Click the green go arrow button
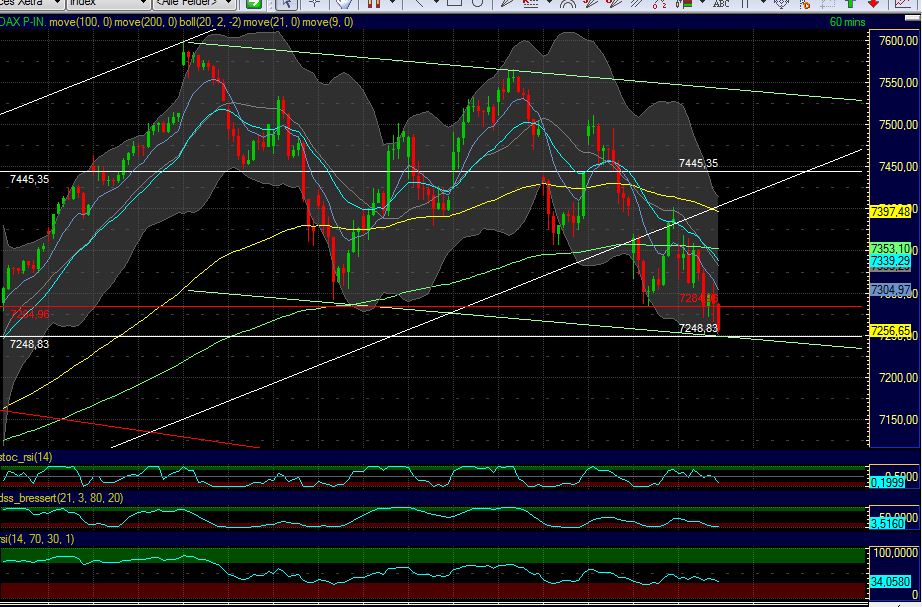The height and width of the screenshot is (607, 922). [x=253, y=4]
